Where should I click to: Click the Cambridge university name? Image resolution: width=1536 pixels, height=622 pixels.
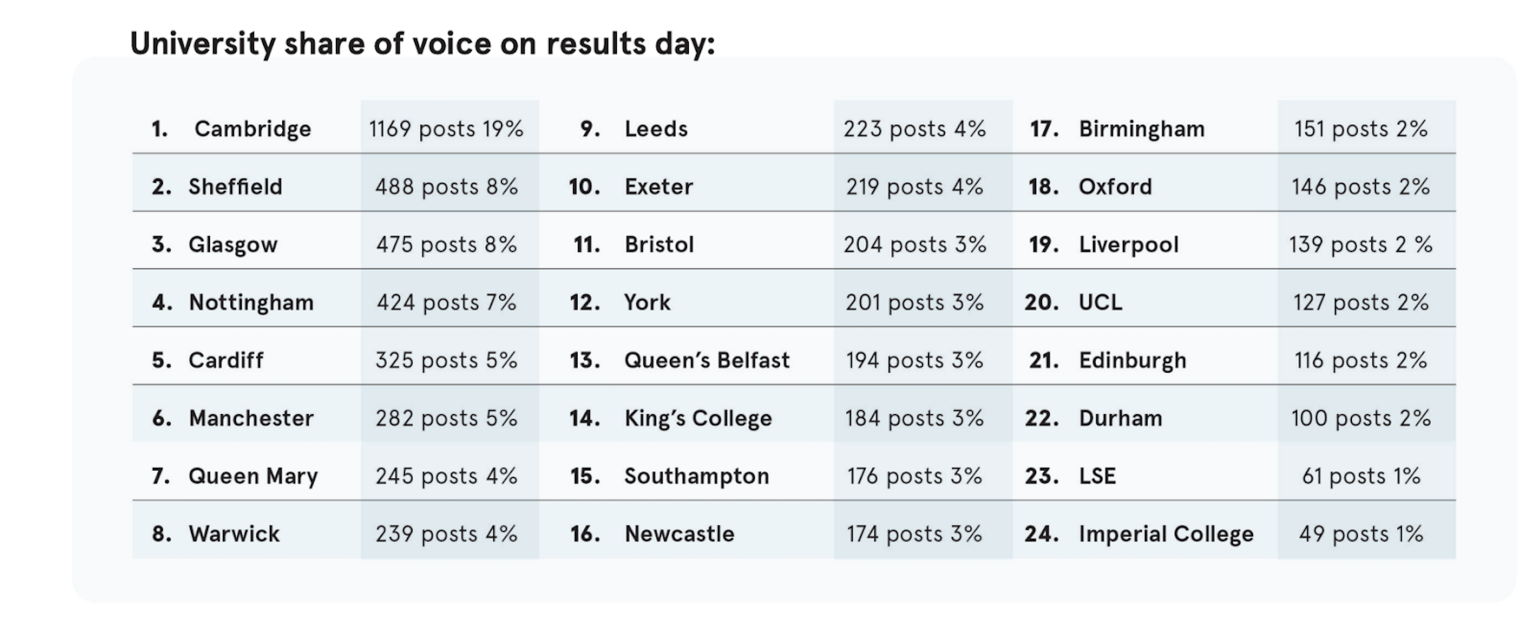point(252,129)
